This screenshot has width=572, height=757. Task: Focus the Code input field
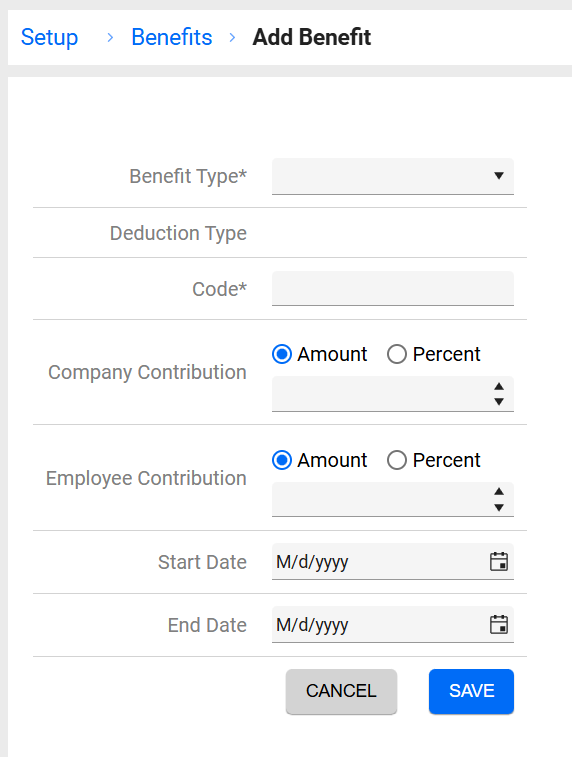click(393, 288)
